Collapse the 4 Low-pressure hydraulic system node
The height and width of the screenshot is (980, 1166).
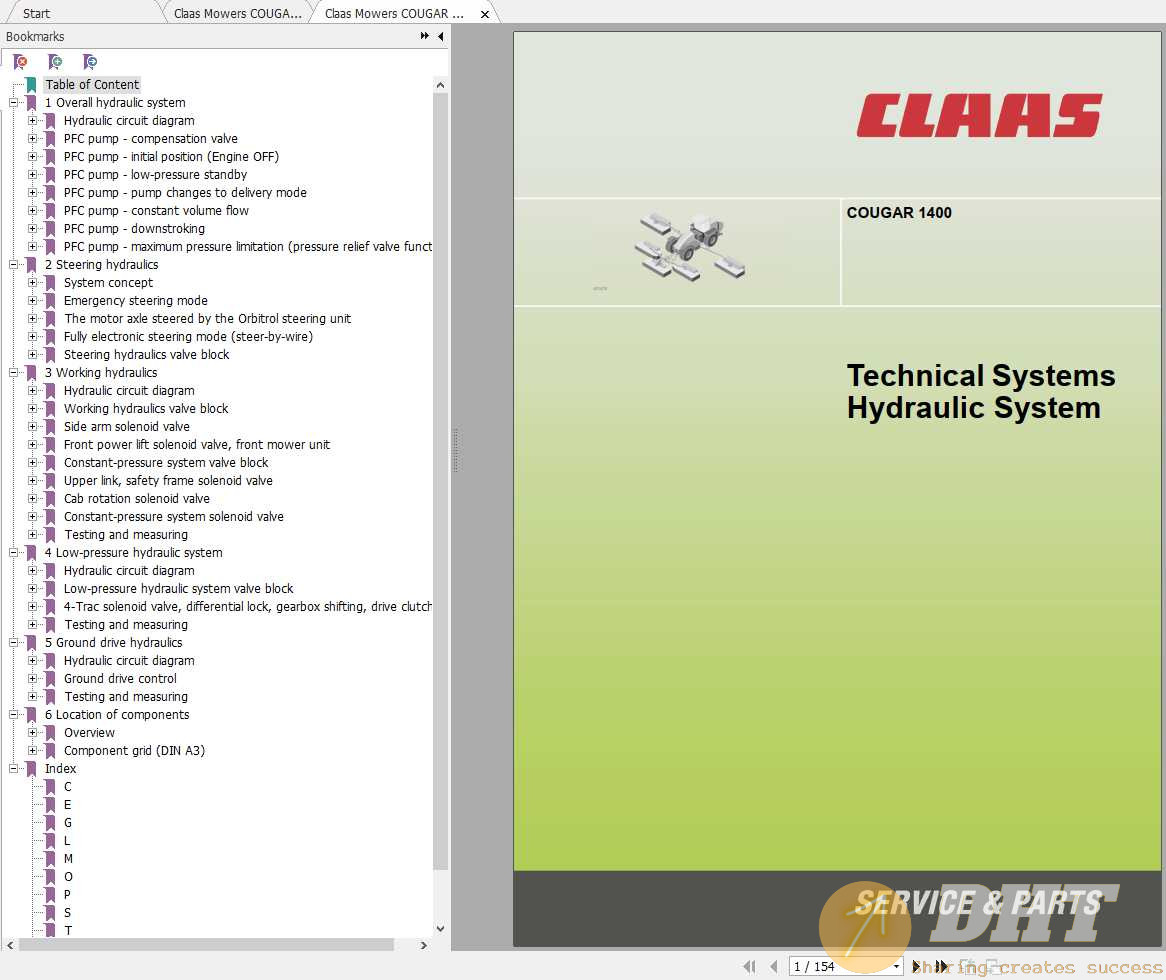point(13,552)
